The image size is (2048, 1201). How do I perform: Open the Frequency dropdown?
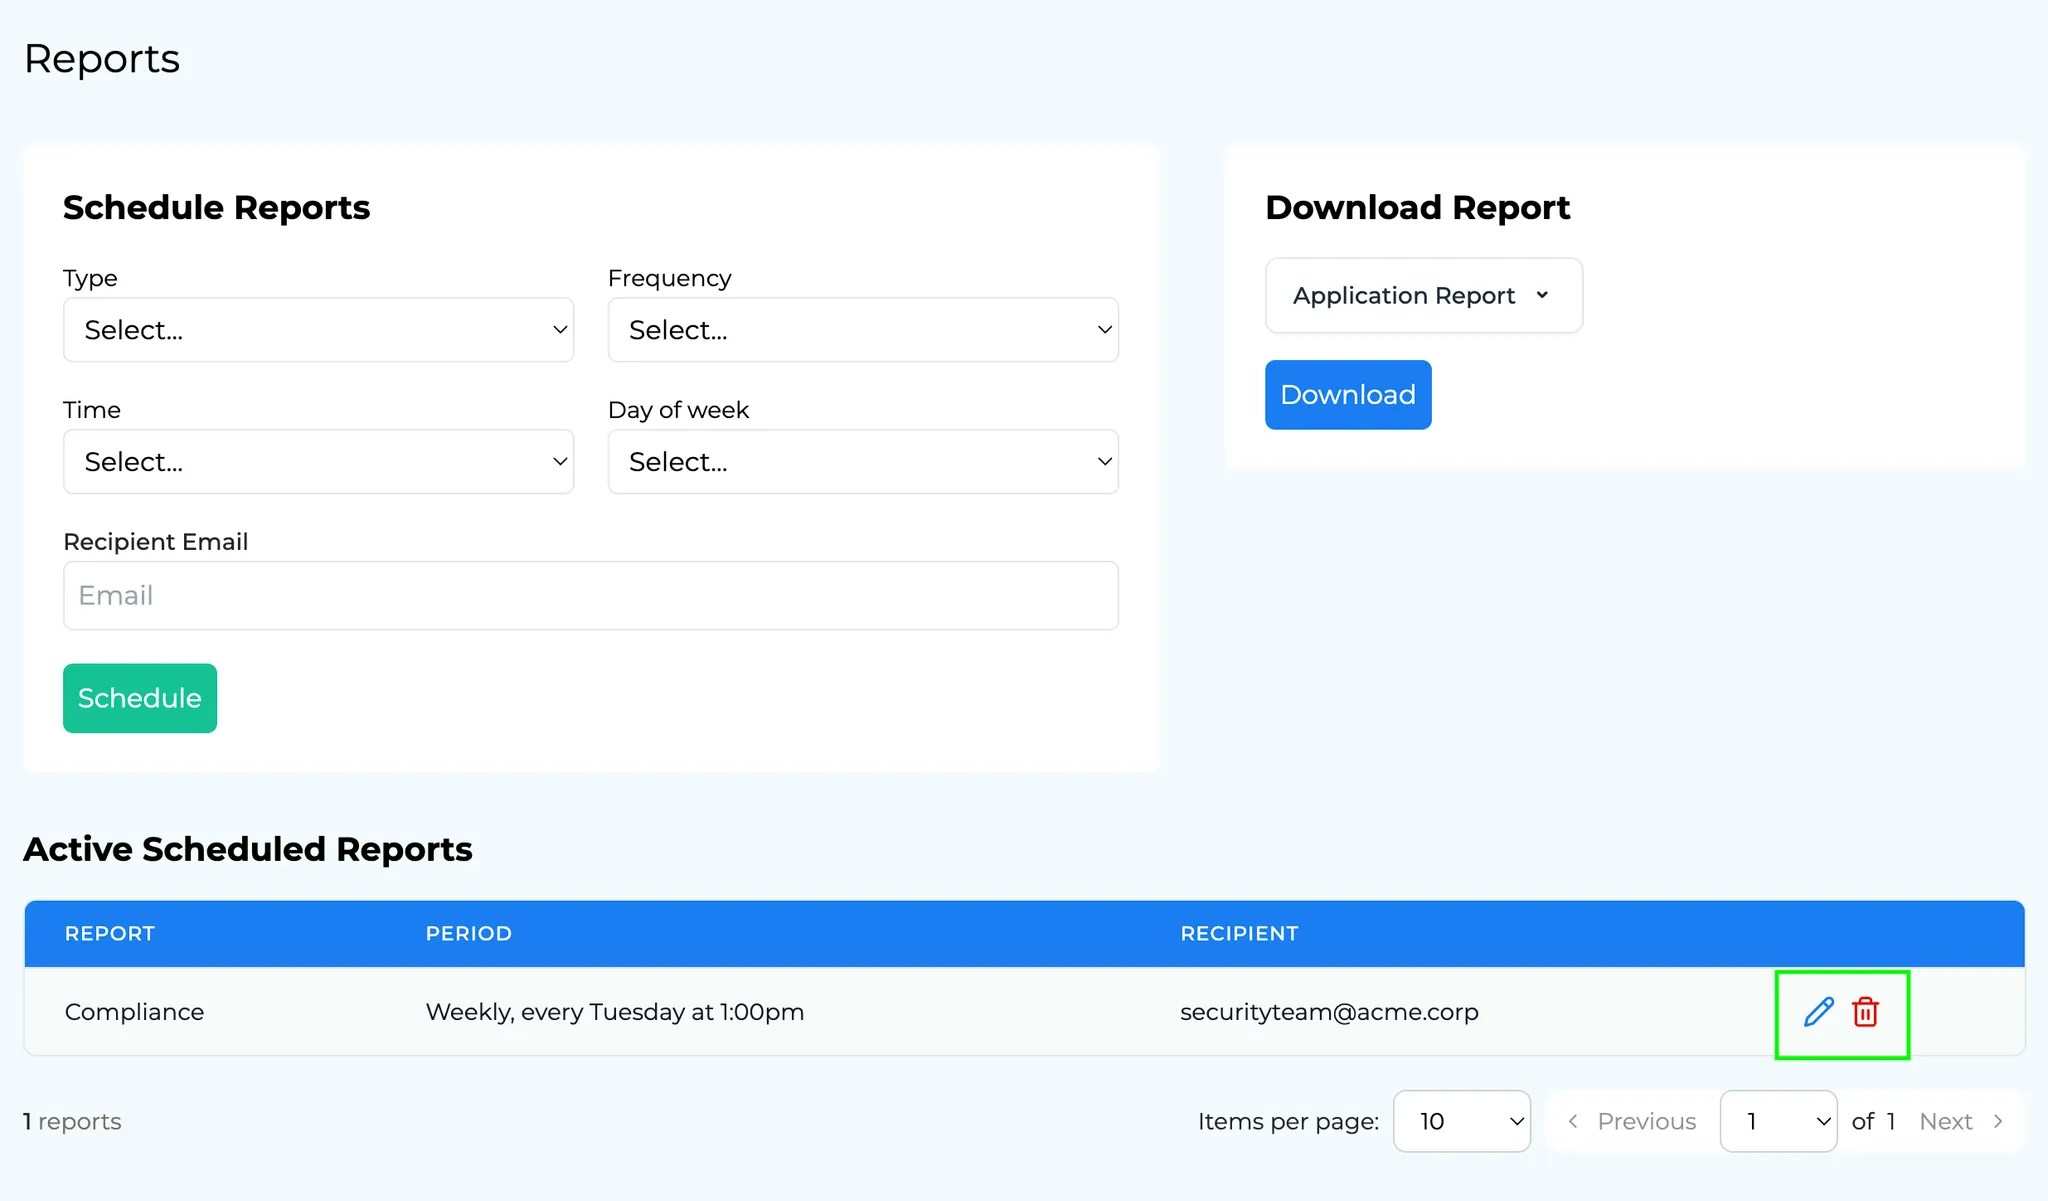tap(862, 330)
